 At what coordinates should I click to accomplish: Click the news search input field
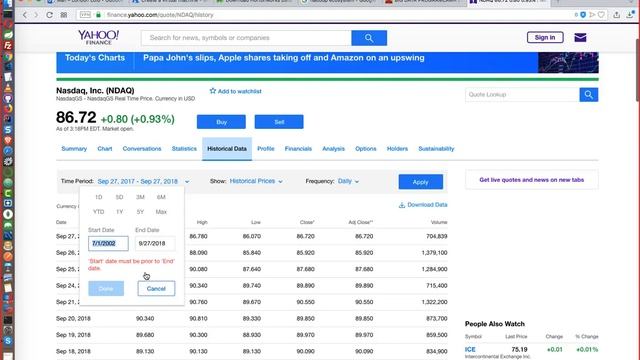click(246, 38)
